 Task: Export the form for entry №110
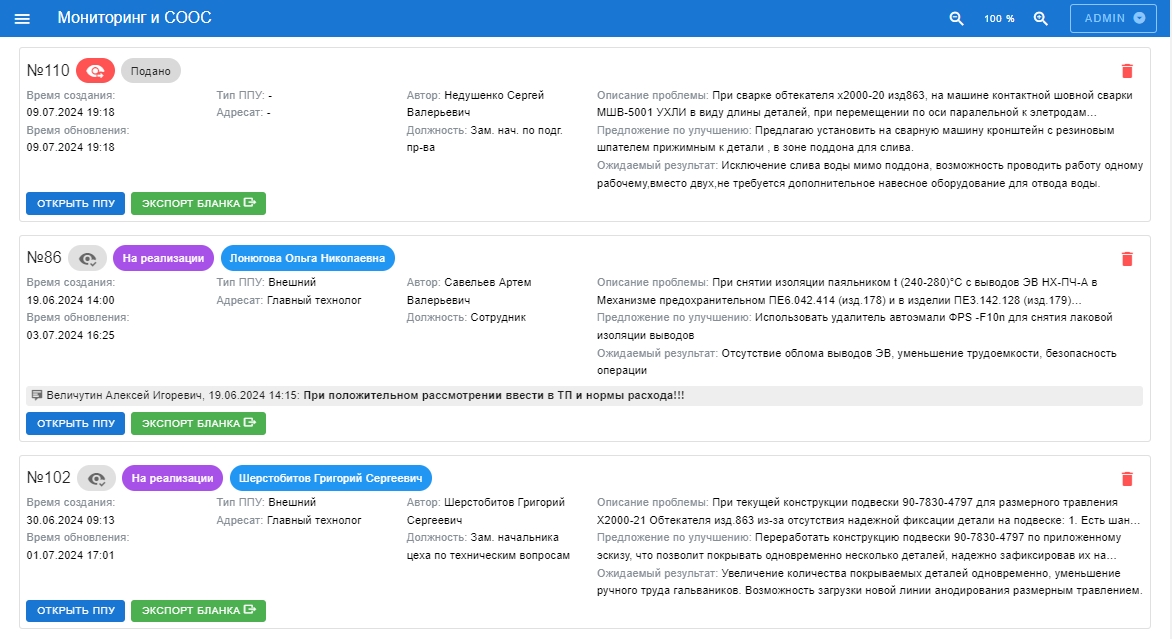198,203
